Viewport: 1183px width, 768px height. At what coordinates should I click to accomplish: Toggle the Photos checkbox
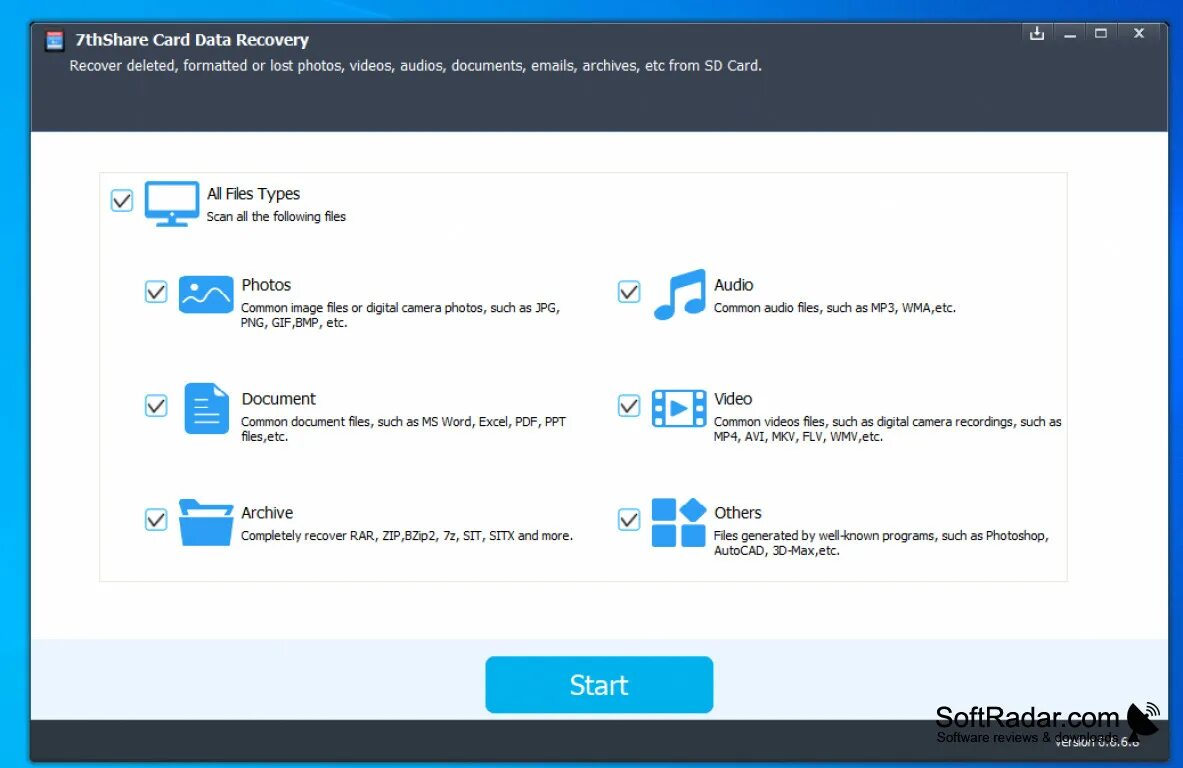pos(156,292)
